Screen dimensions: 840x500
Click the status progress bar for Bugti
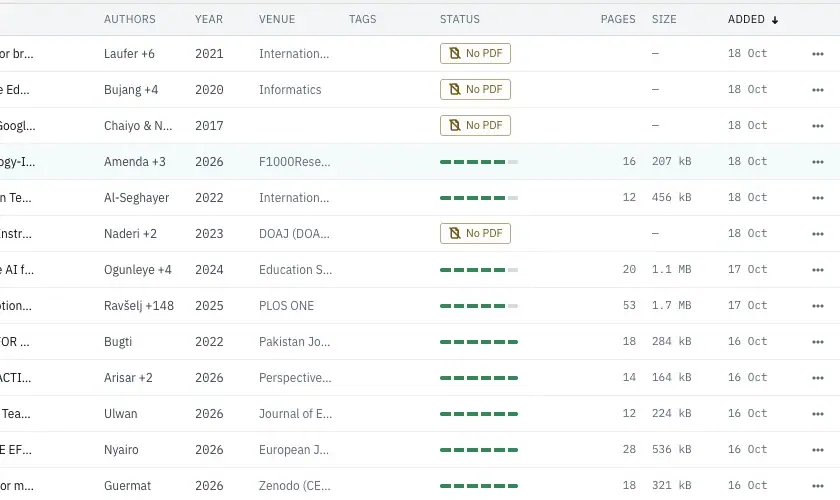479,342
